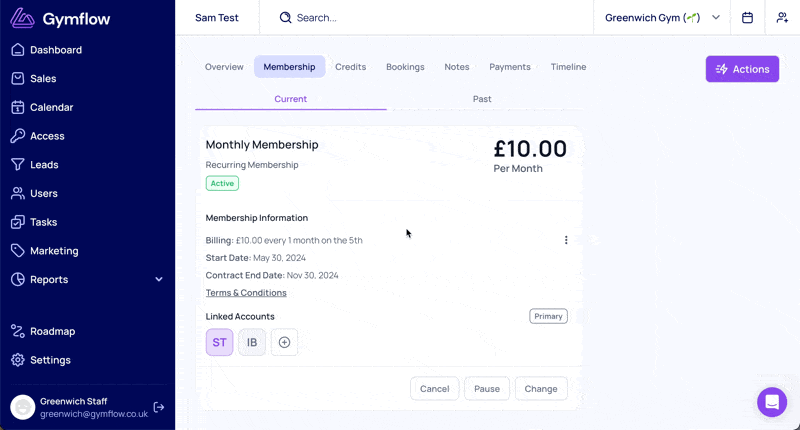Open the calendar icon in top bar
Viewport: 800px width, 430px height.
click(747, 18)
